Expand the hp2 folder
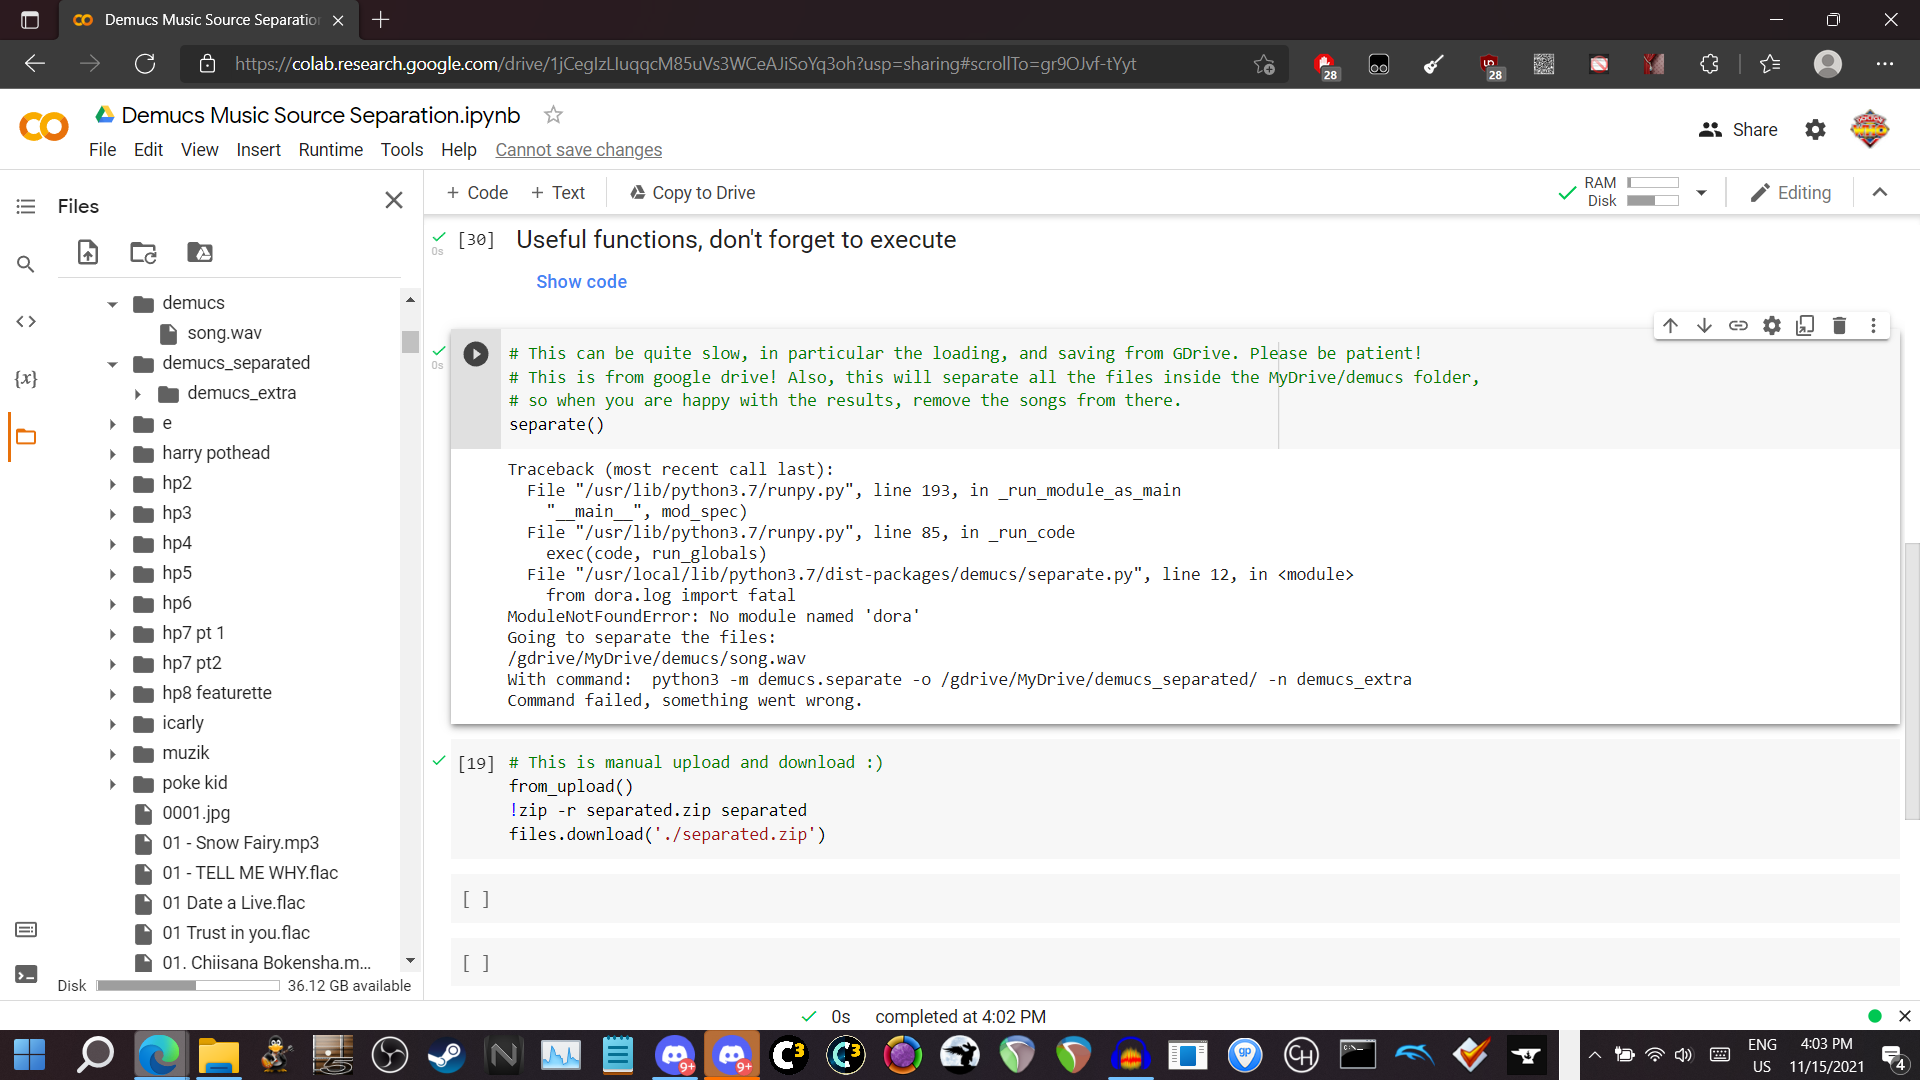The width and height of the screenshot is (1920, 1080). pyautogui.click(x=113, y=483)
